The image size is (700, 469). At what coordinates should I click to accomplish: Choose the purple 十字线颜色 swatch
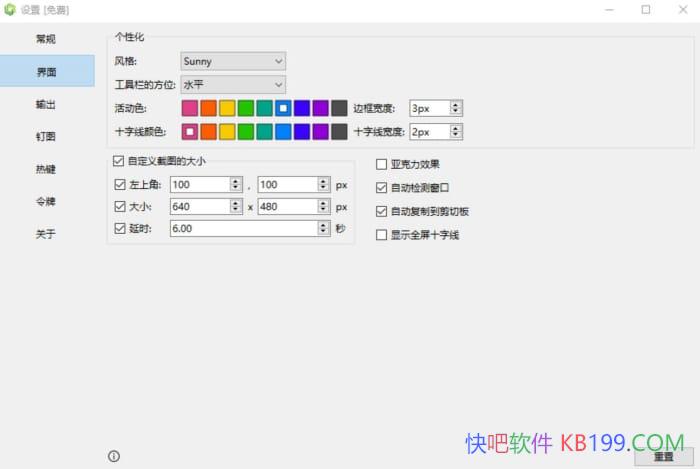tap(321, 132)
